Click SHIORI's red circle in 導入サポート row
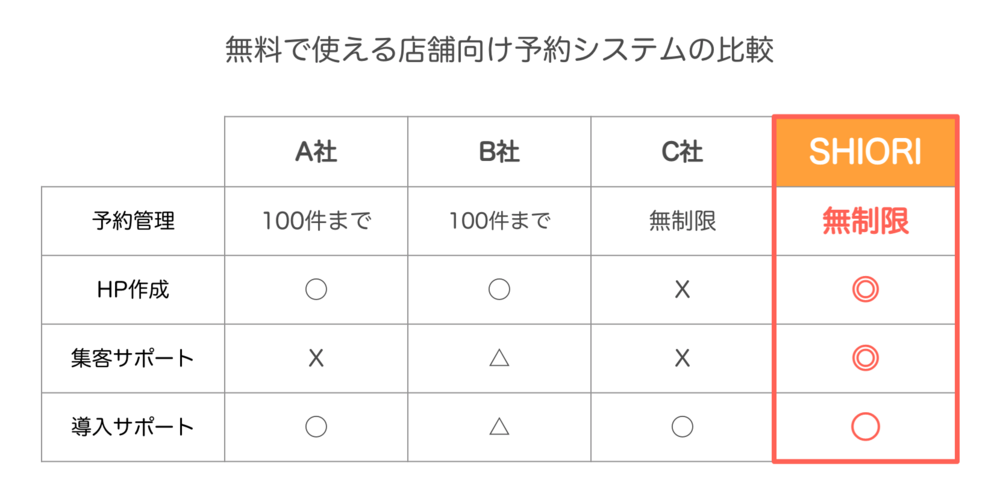The image size is (1000, 490). [x=865, y=427]
